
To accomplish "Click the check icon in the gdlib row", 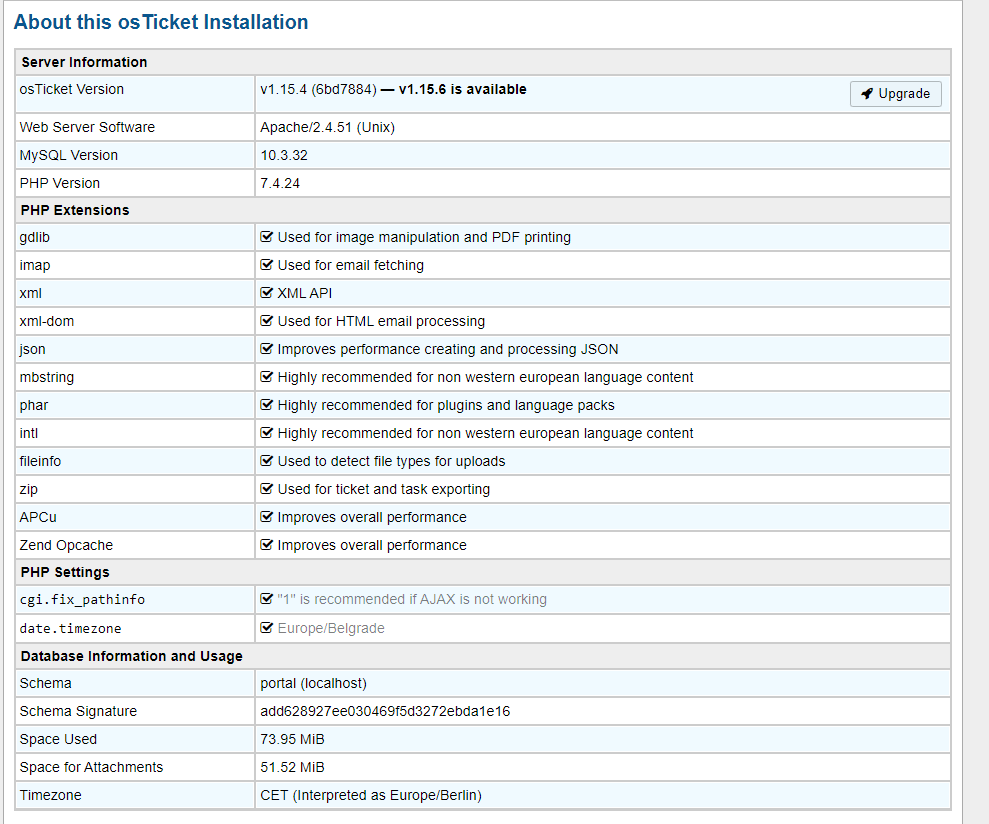I will [267, 237].
